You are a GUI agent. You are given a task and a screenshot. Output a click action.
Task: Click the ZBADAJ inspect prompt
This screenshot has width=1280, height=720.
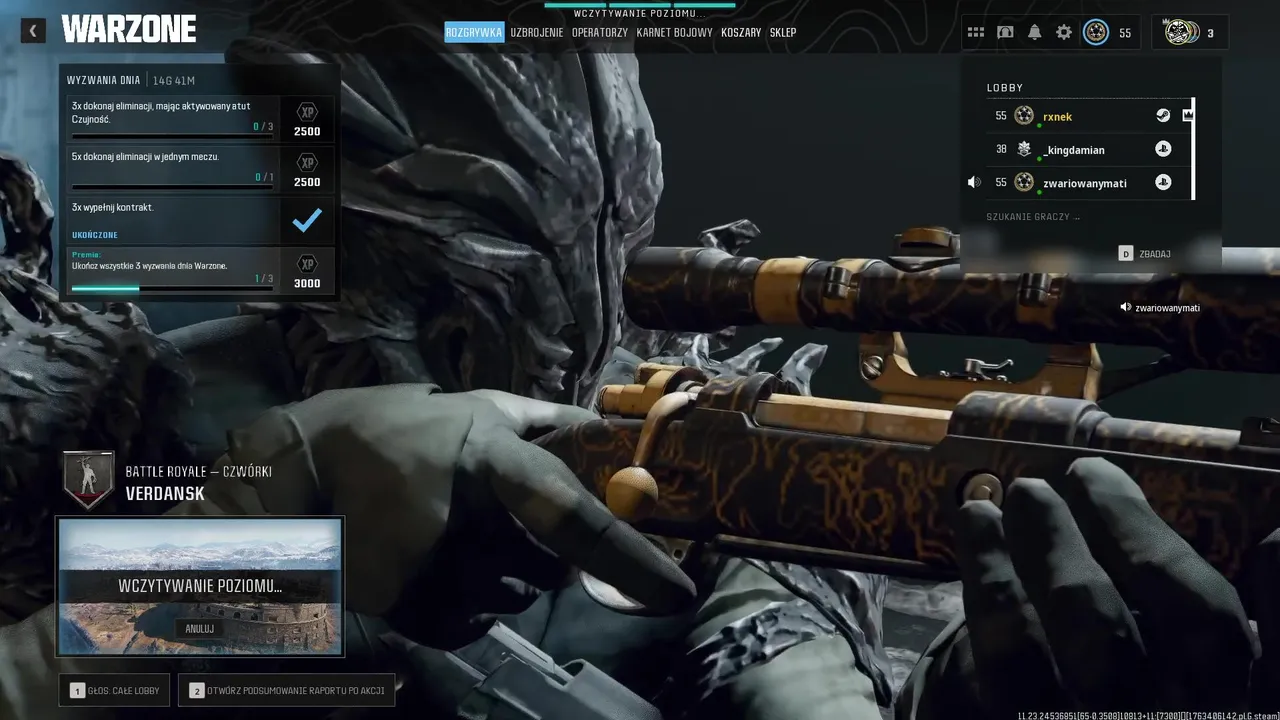click(1144, 254)
